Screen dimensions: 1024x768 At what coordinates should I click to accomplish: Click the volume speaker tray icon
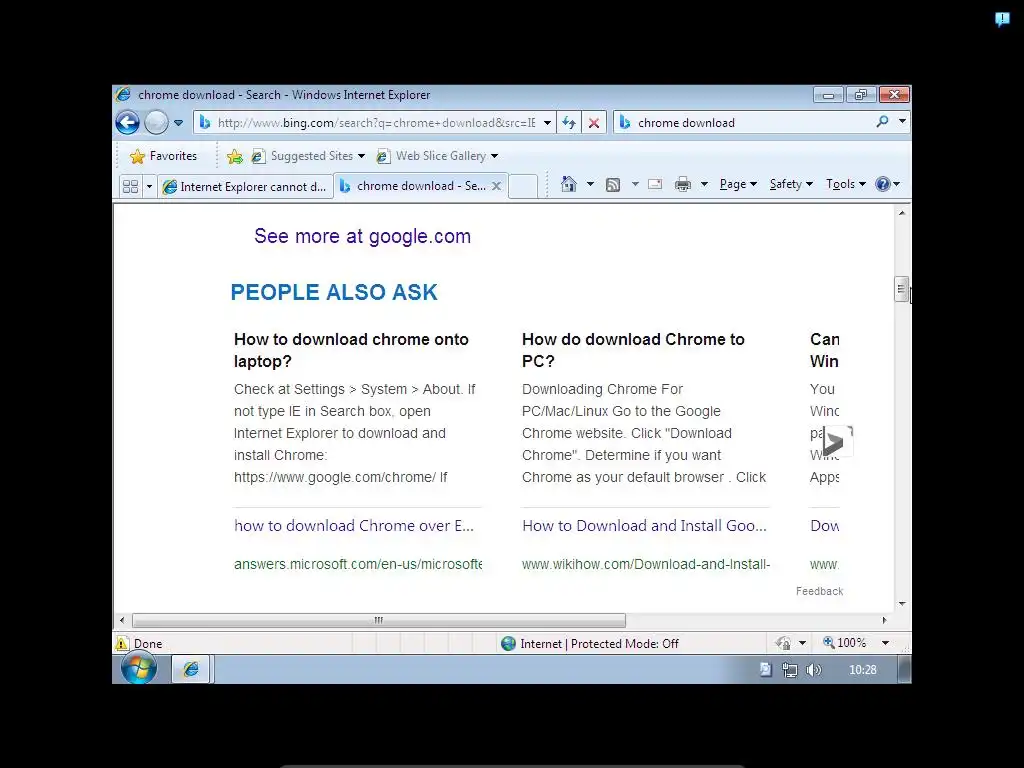814,669
